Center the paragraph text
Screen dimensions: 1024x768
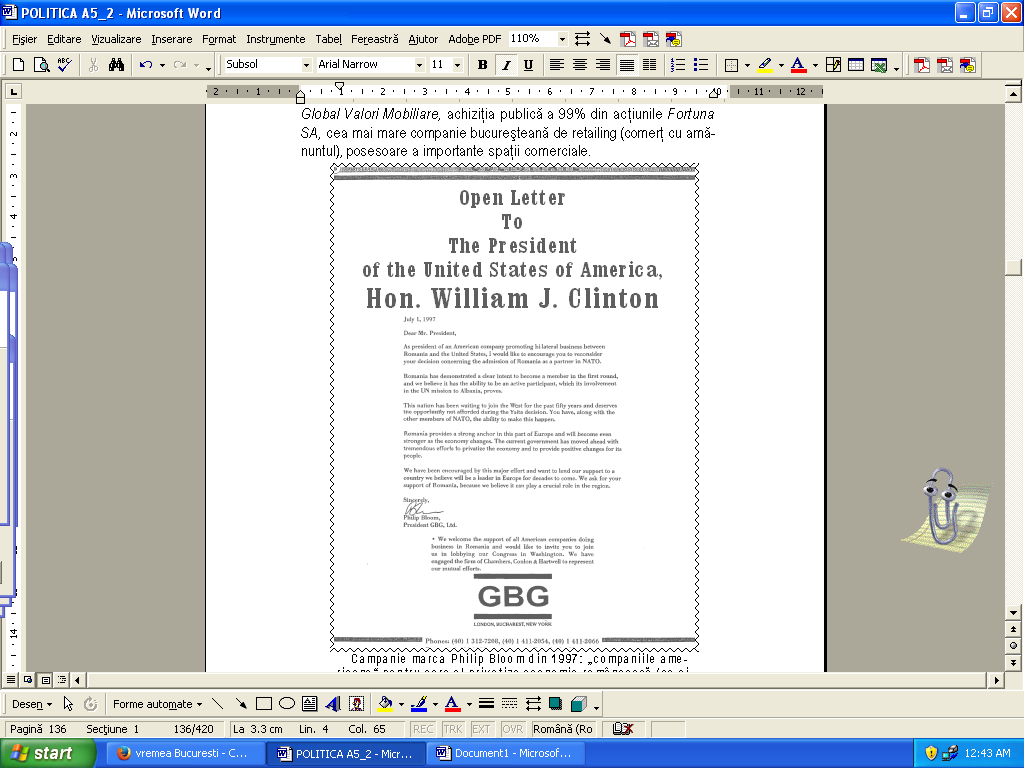(x=580, y=65)
